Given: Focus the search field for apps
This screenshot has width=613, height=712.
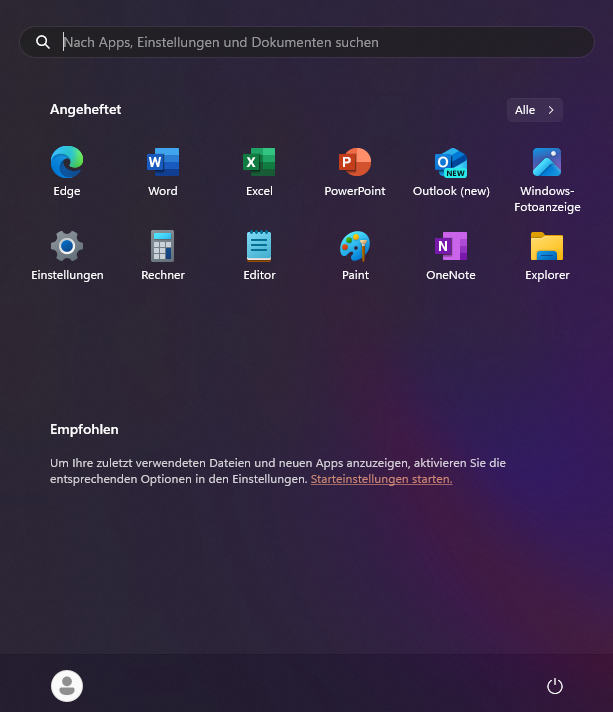Looking at the screenshot, I should pos(307,42).
